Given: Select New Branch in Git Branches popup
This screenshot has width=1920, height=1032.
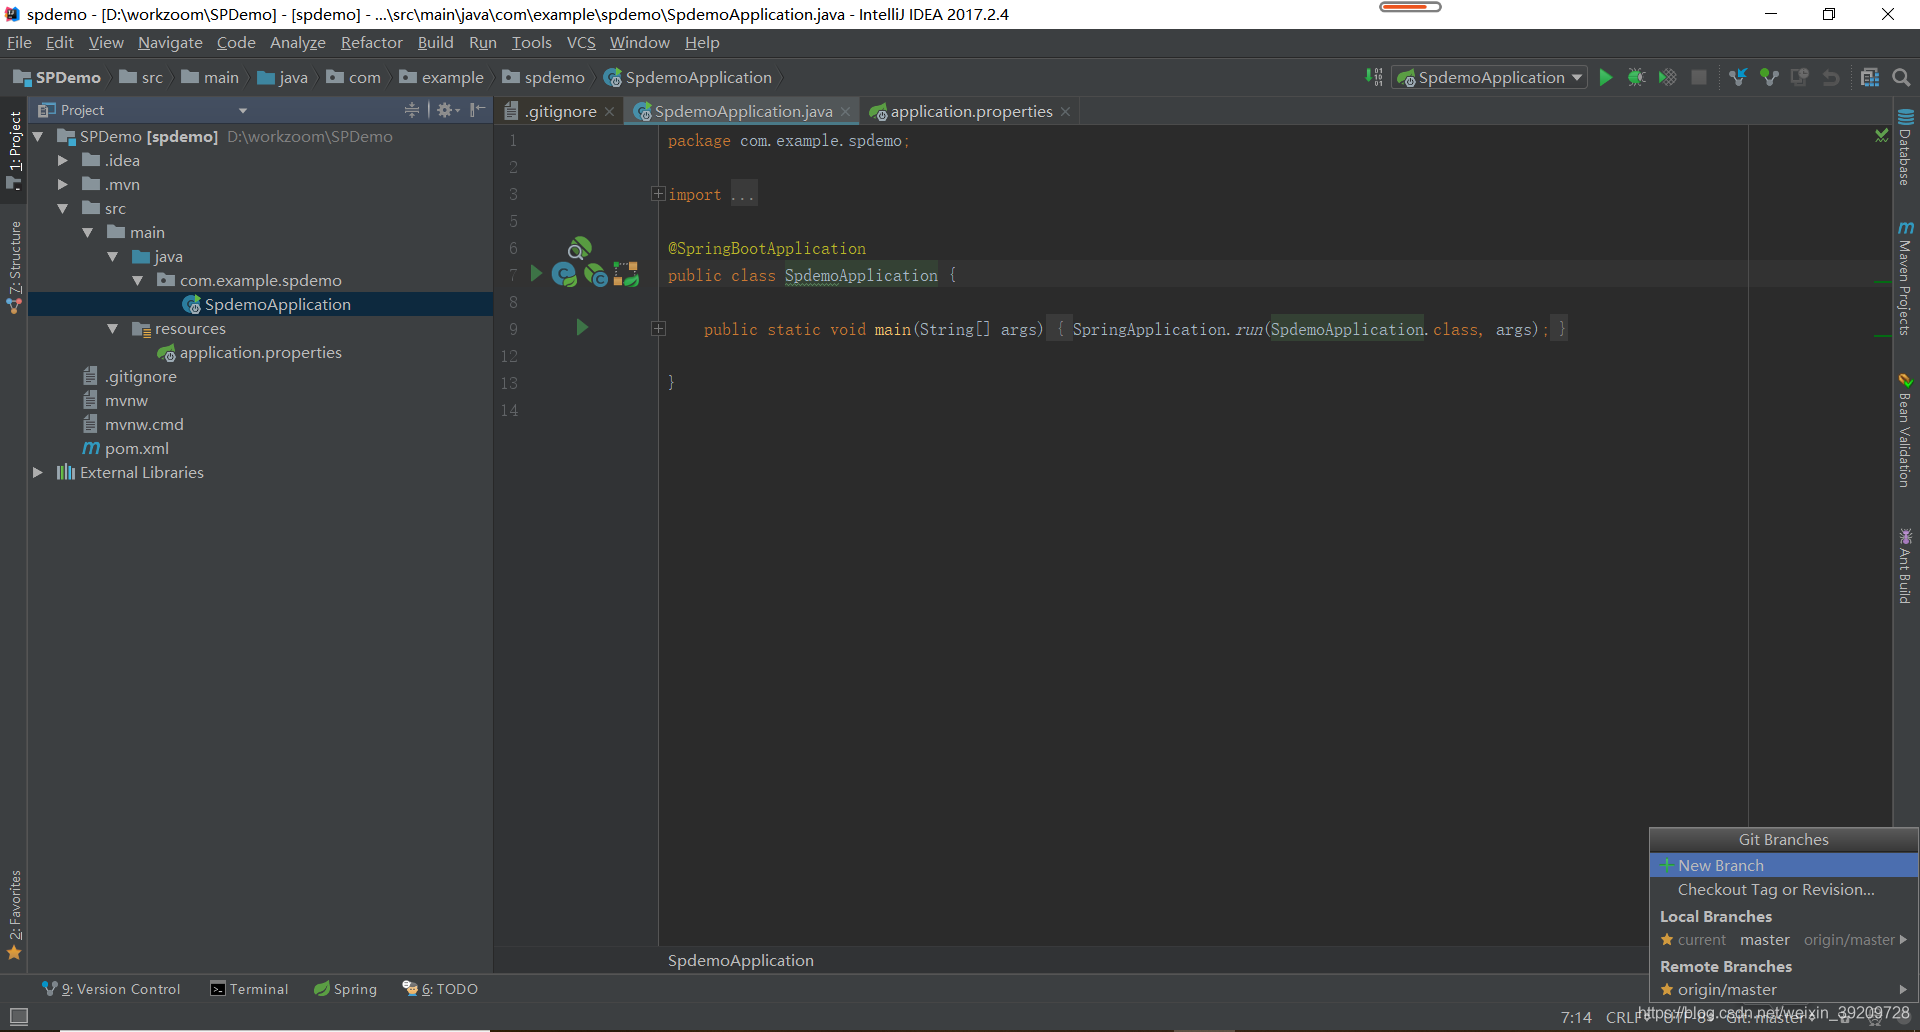Looking at the screenshot, I should (x=1783, y=865).
